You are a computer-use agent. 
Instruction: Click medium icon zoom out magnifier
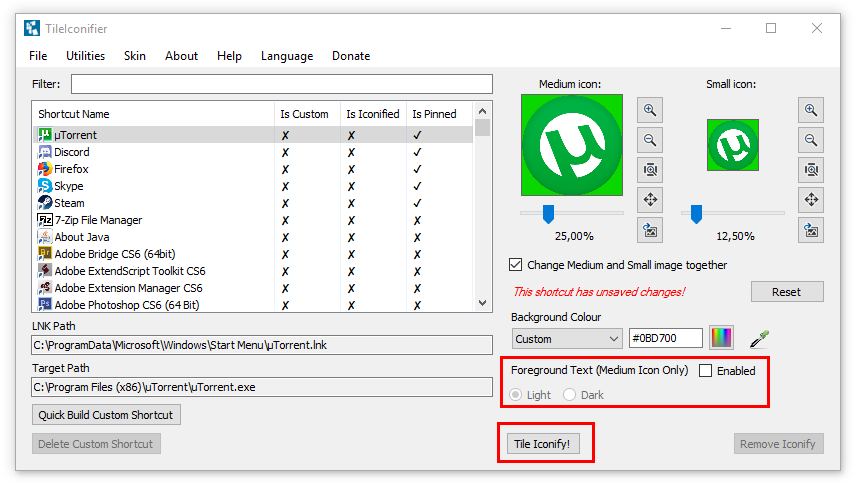pyautogui.click(x=650, y=140)
